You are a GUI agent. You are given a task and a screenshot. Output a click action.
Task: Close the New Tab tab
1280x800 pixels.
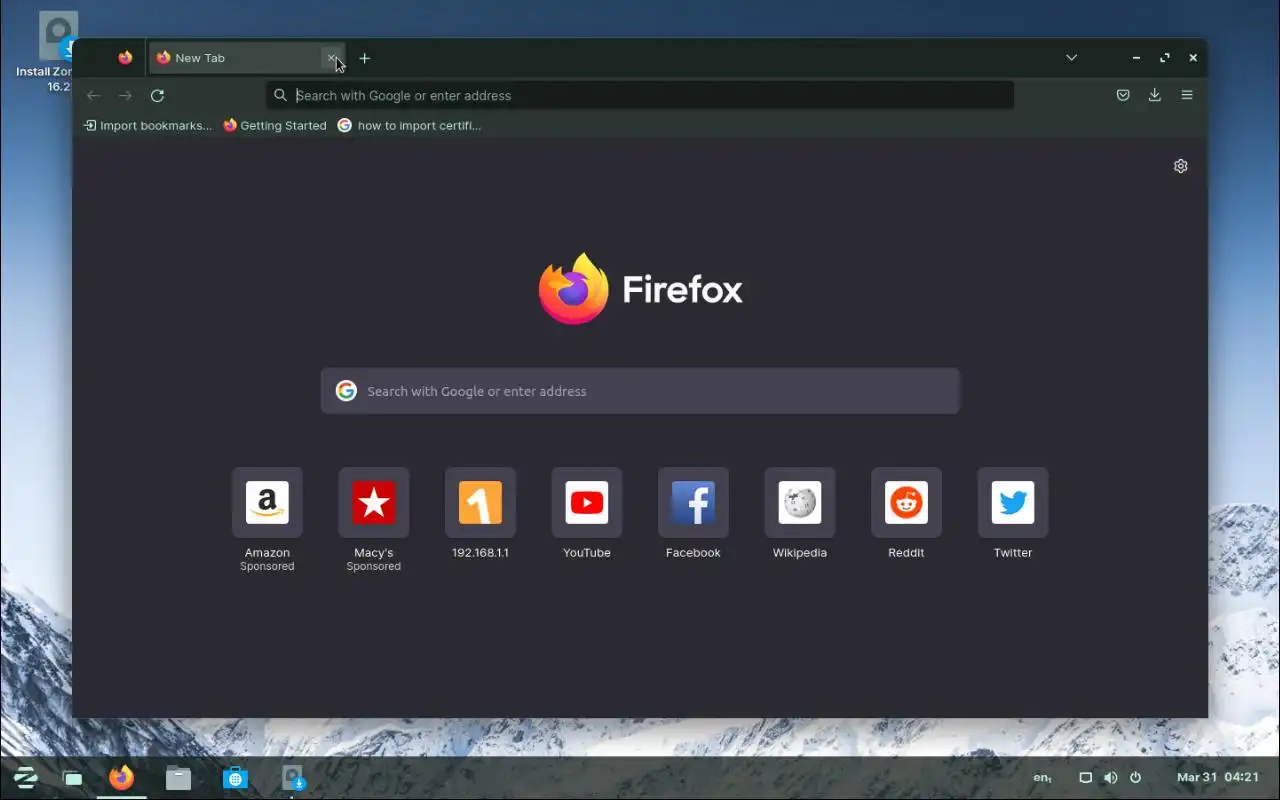(332, 58)
